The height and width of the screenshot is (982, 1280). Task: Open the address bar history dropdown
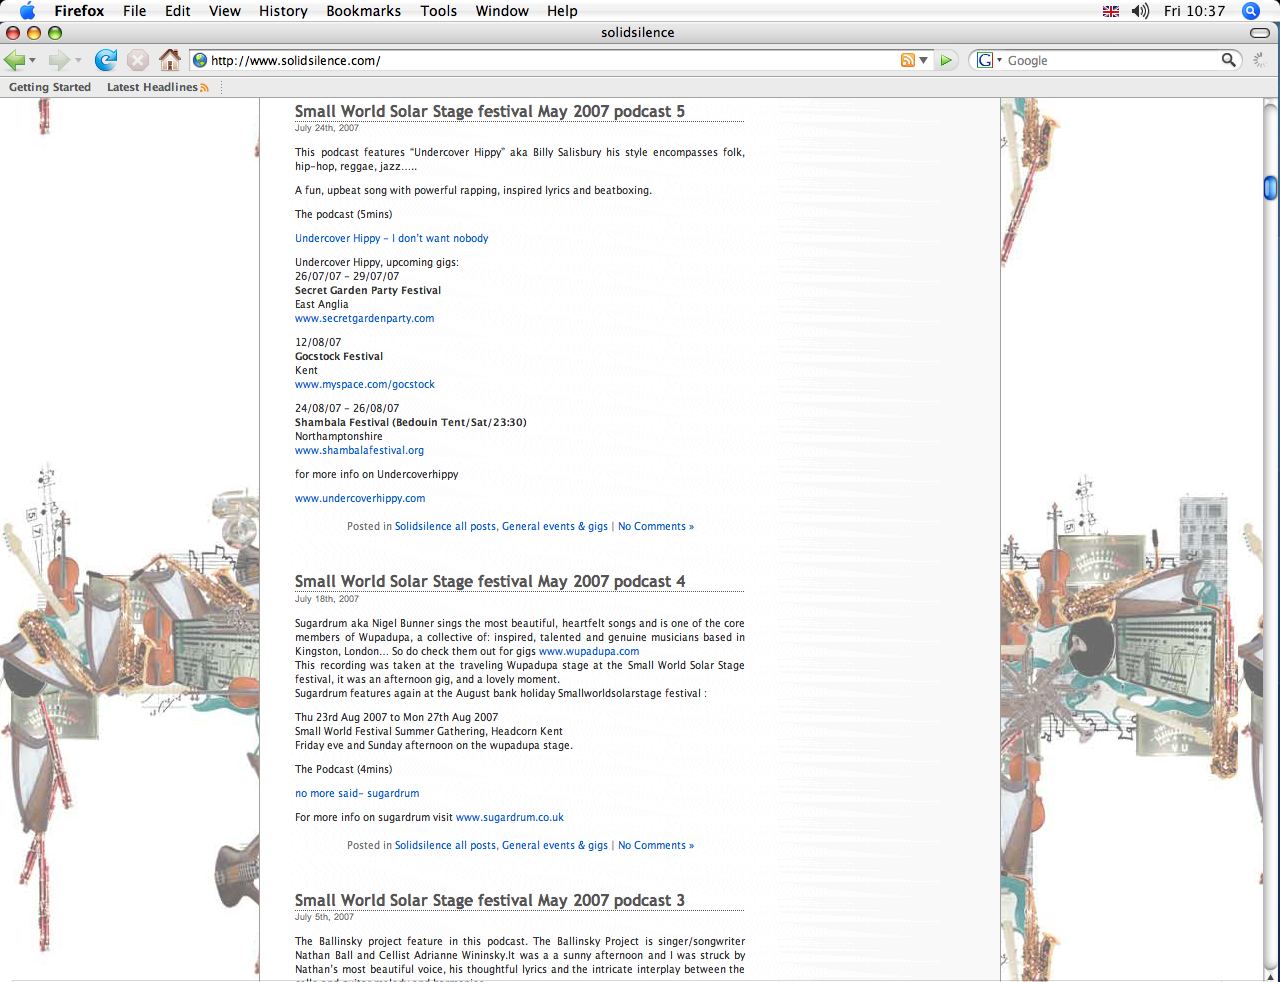pos(924,61)
